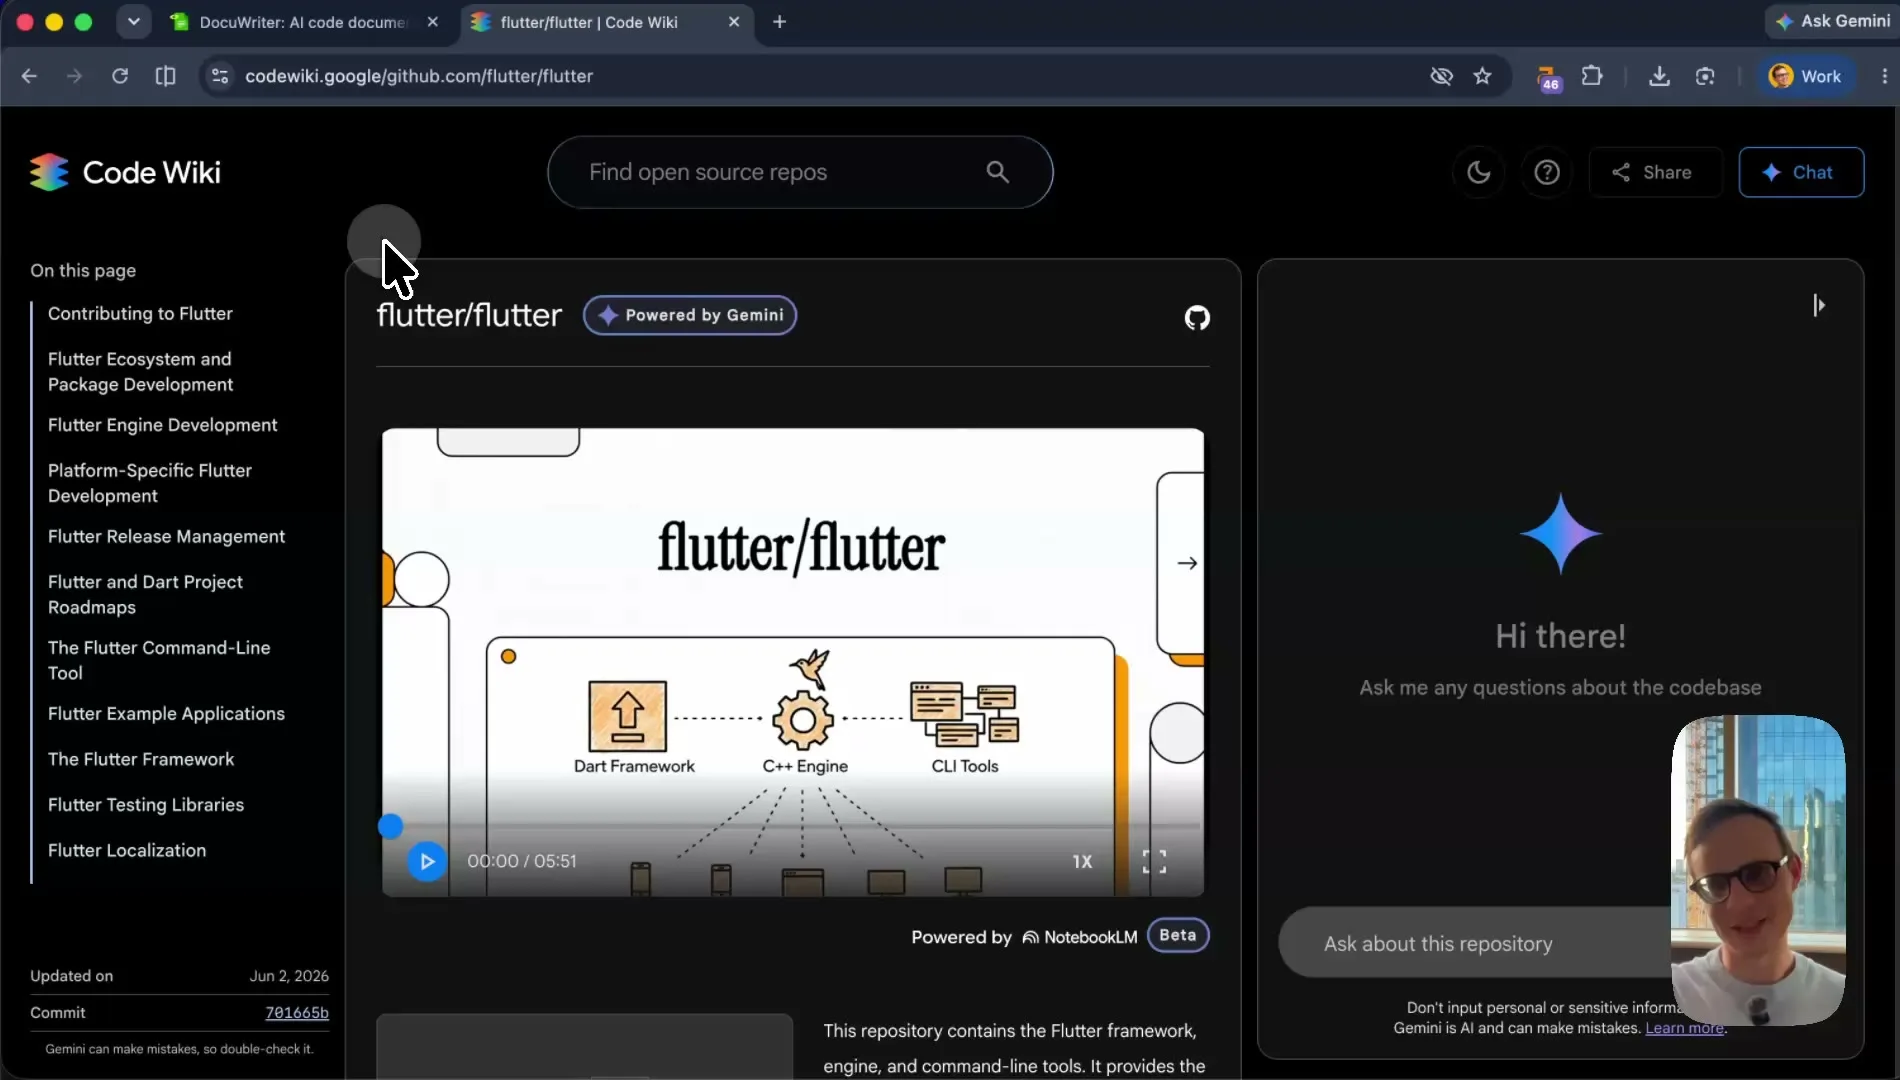Open the Chat panel button
This screenshot has width=1900, height=1080.
tap(1801, 172)
